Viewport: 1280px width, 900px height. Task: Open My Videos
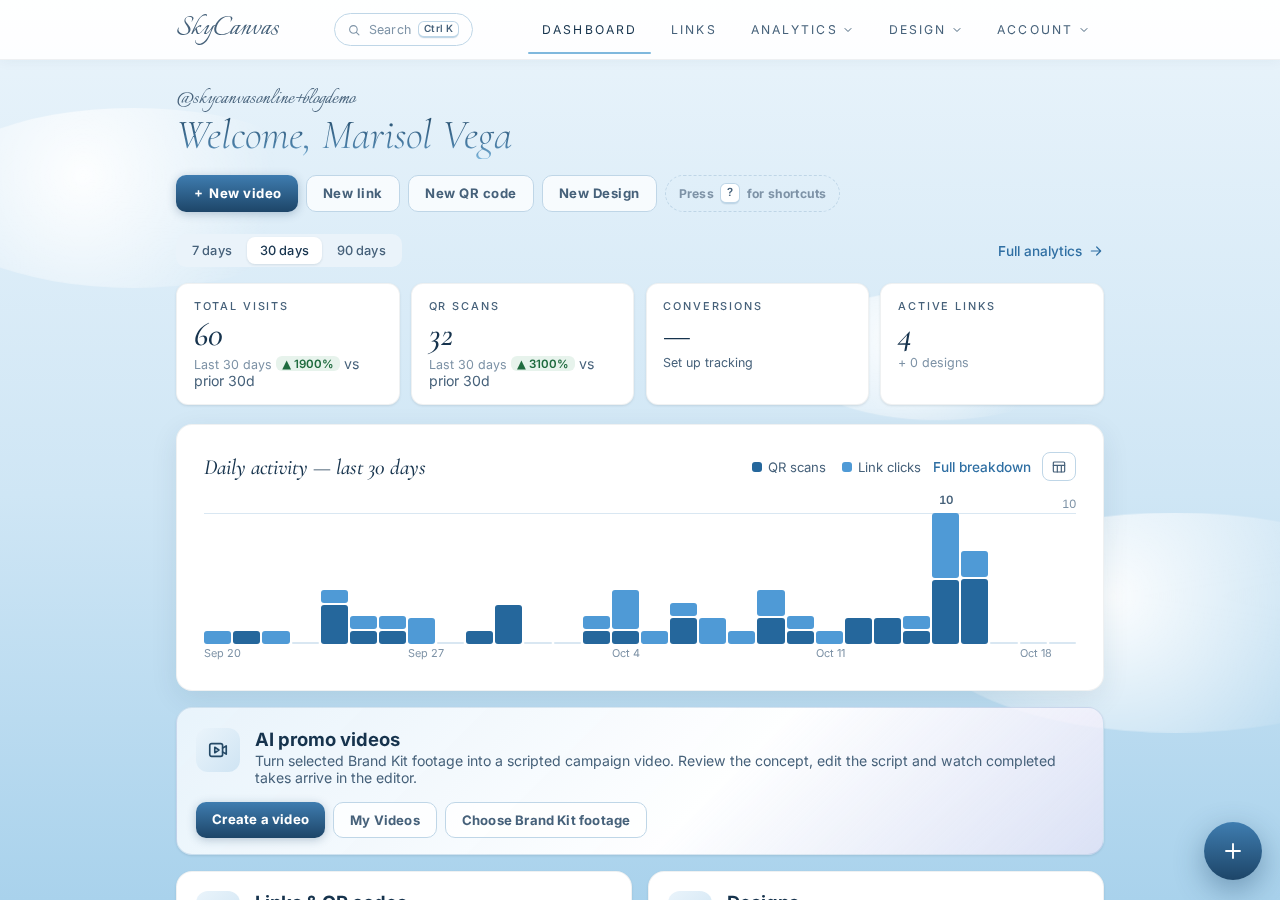[385, 820]
